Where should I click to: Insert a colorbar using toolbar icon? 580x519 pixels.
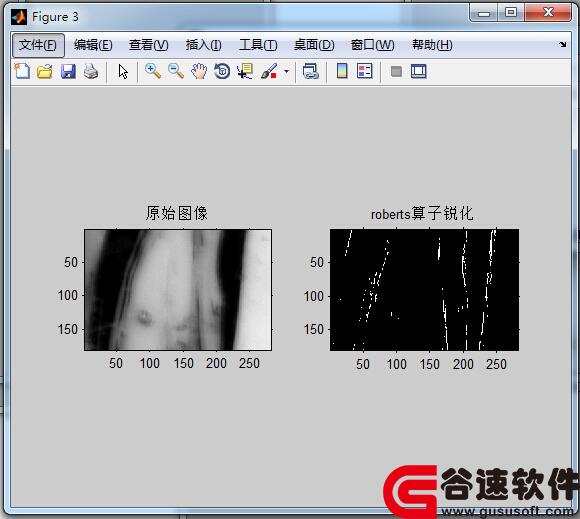[342, 71]
